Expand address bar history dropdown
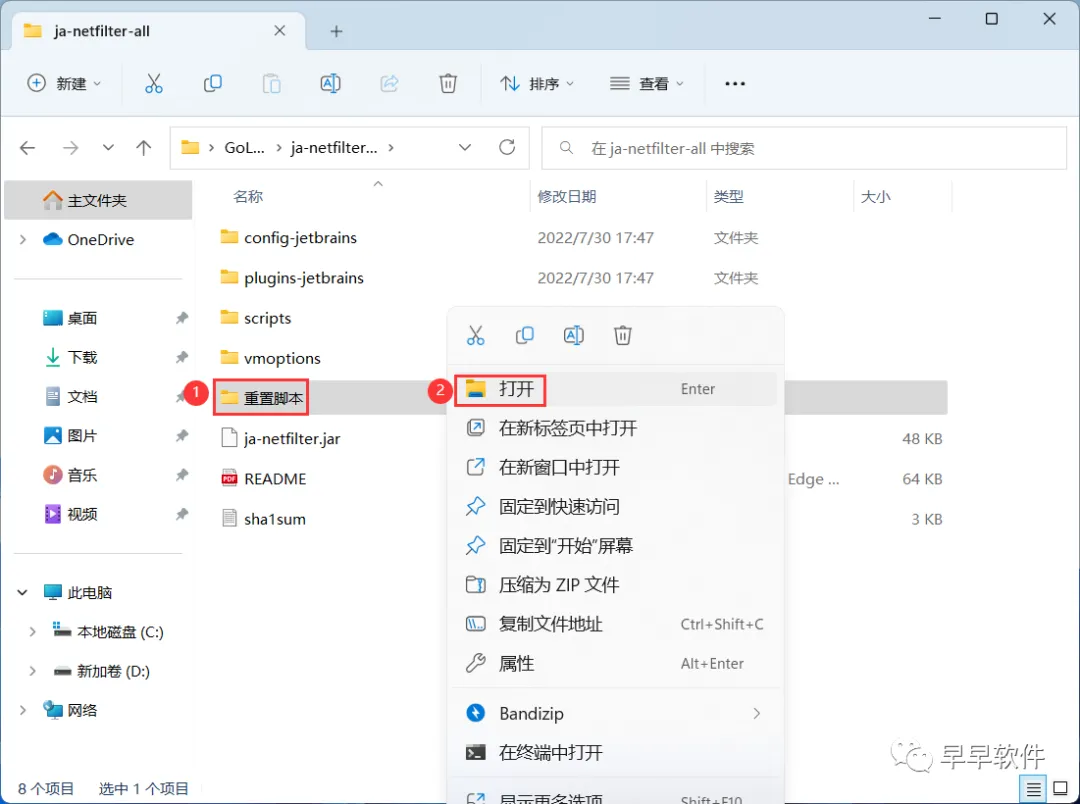This screenshot has height=804, width=1080. click(x=465, y=147)
